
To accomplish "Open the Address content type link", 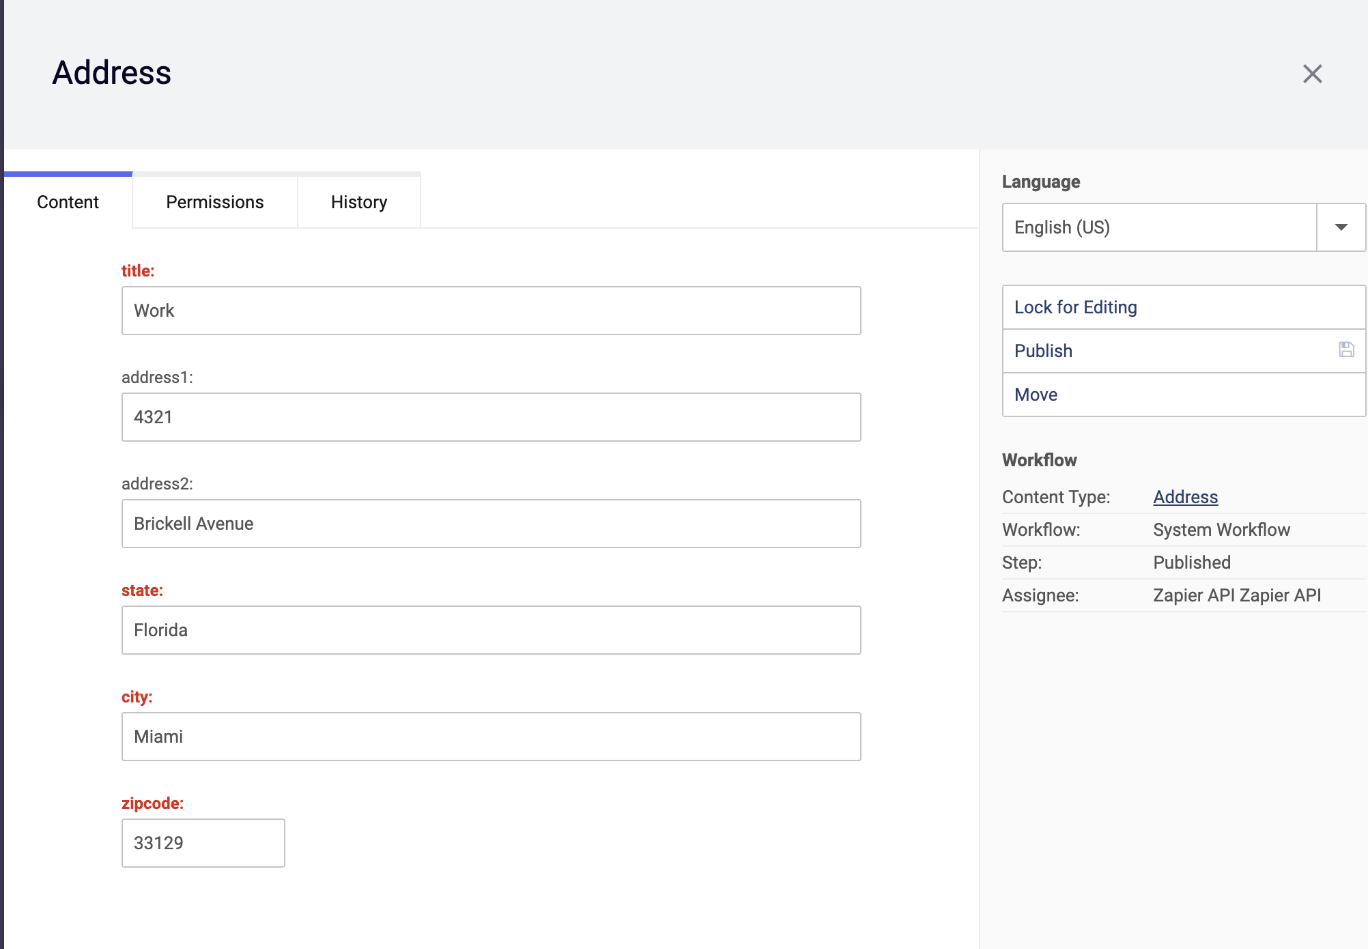I will [x=1185, y=497].
